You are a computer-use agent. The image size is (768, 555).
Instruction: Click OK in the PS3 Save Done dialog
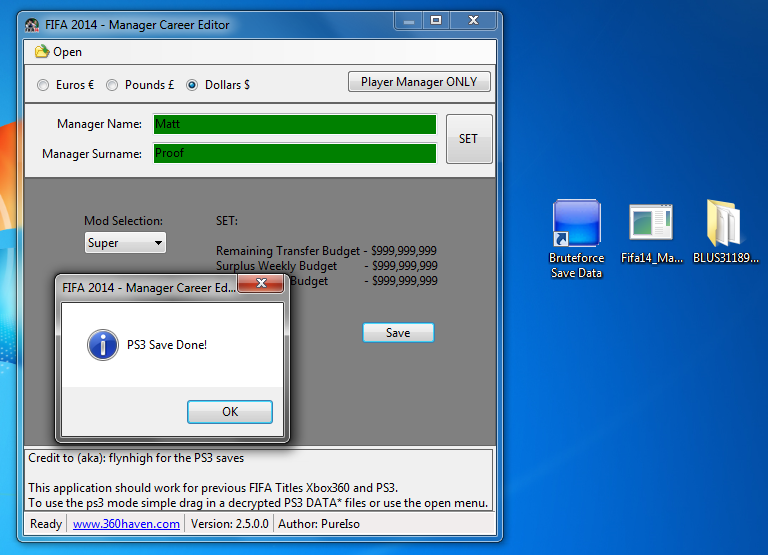[x=230, y=411]
